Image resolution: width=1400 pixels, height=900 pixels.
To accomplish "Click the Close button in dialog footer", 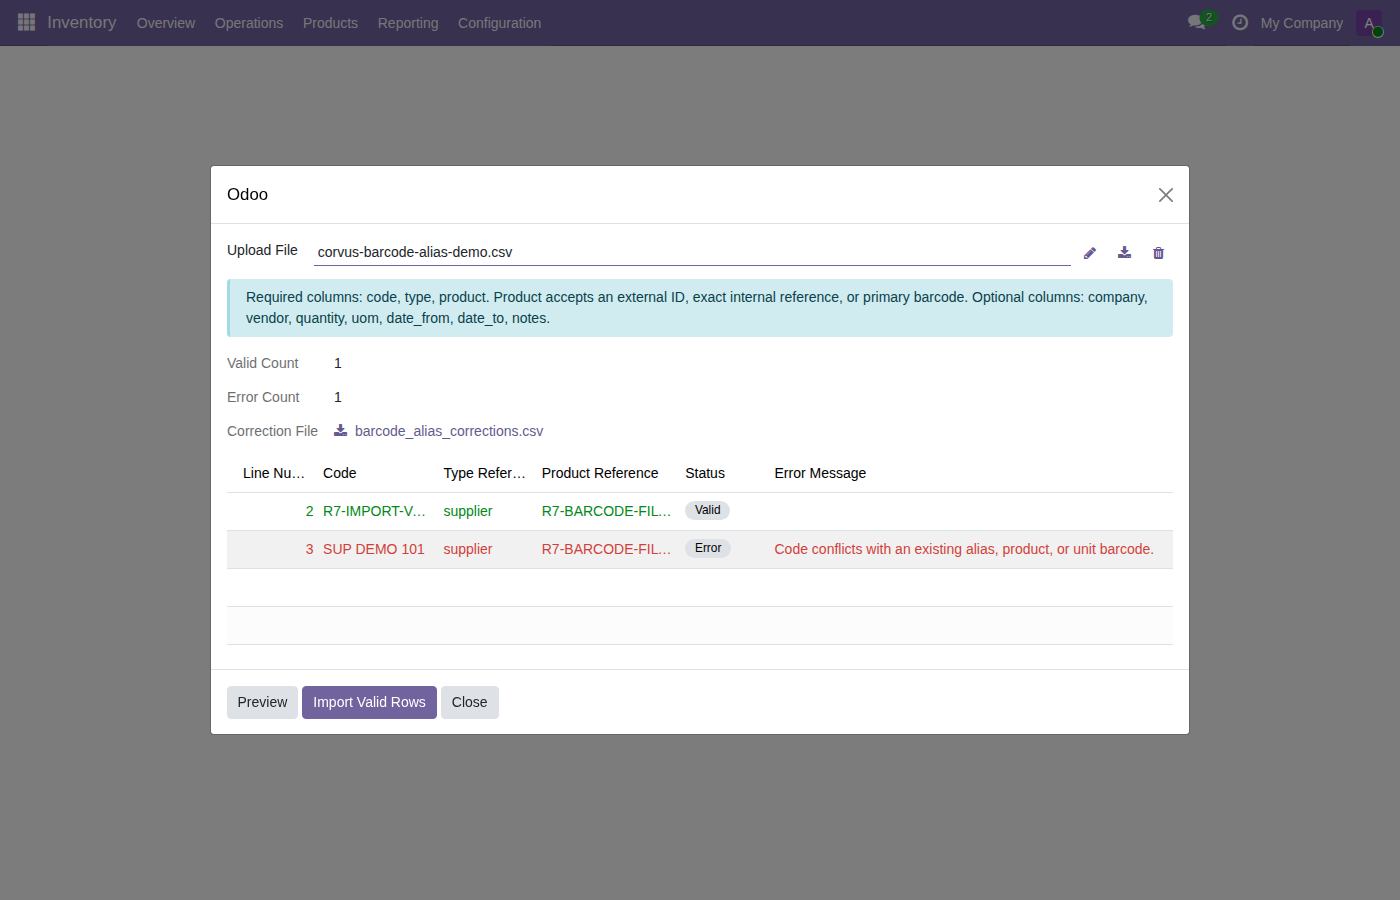I will click(469, 702).
